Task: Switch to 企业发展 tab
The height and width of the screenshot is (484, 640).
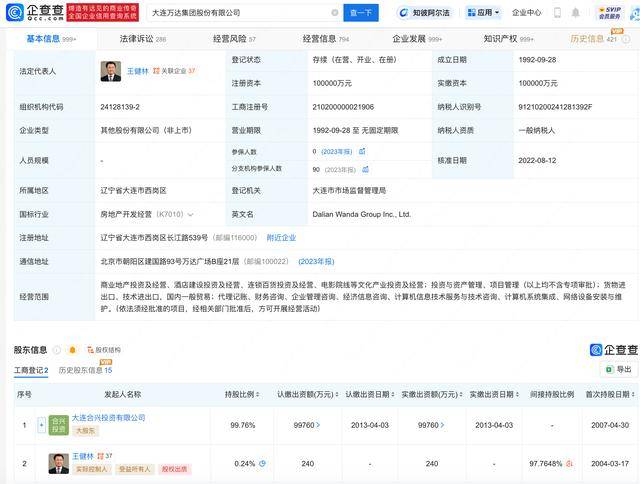Action: click(x=417, y=39)
